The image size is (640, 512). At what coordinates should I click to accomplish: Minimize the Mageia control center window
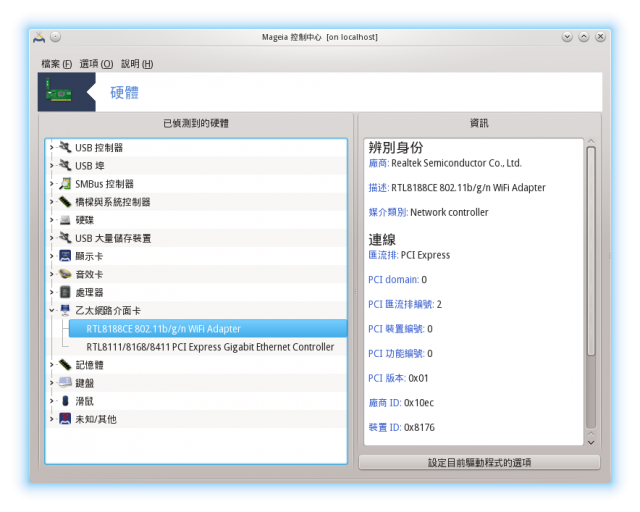coord(567,37)
